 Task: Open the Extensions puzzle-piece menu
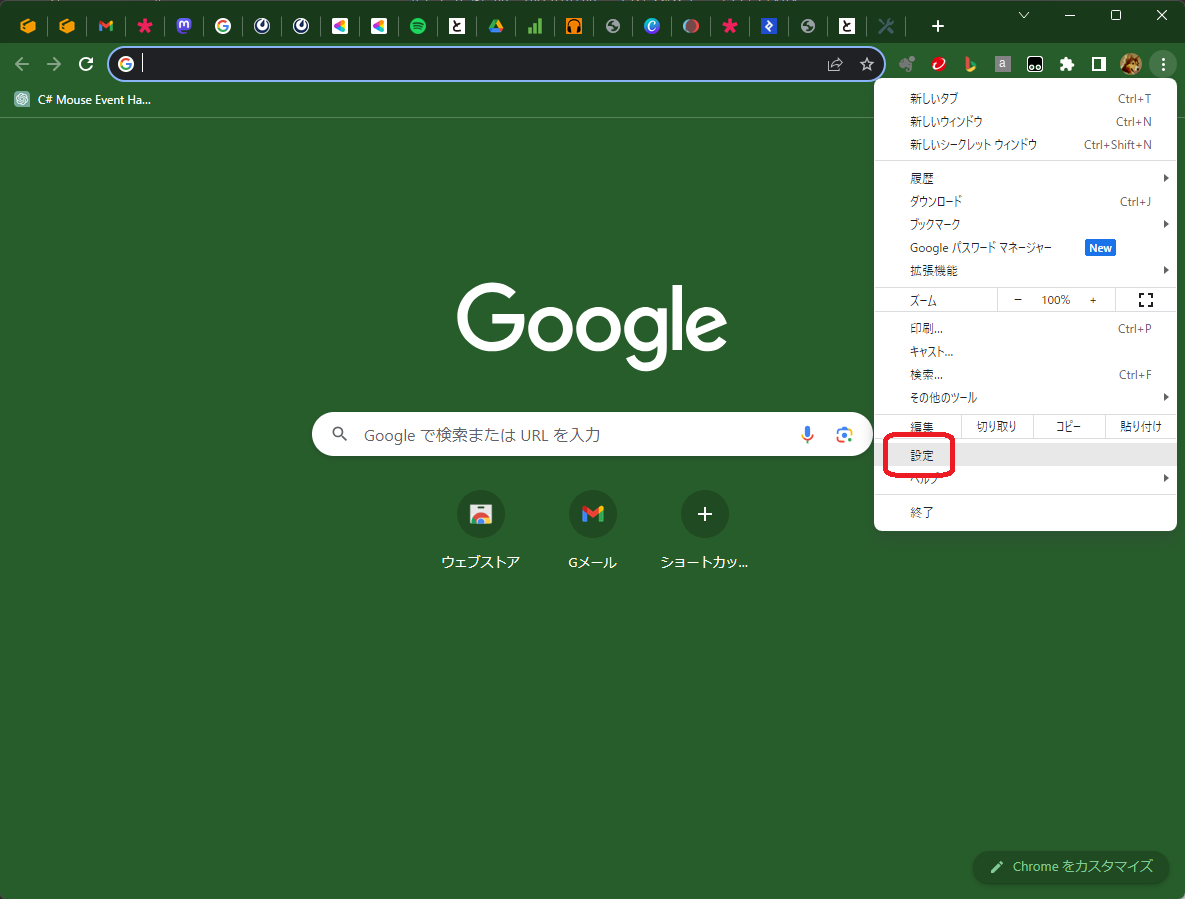click(x=1066, y=63)
